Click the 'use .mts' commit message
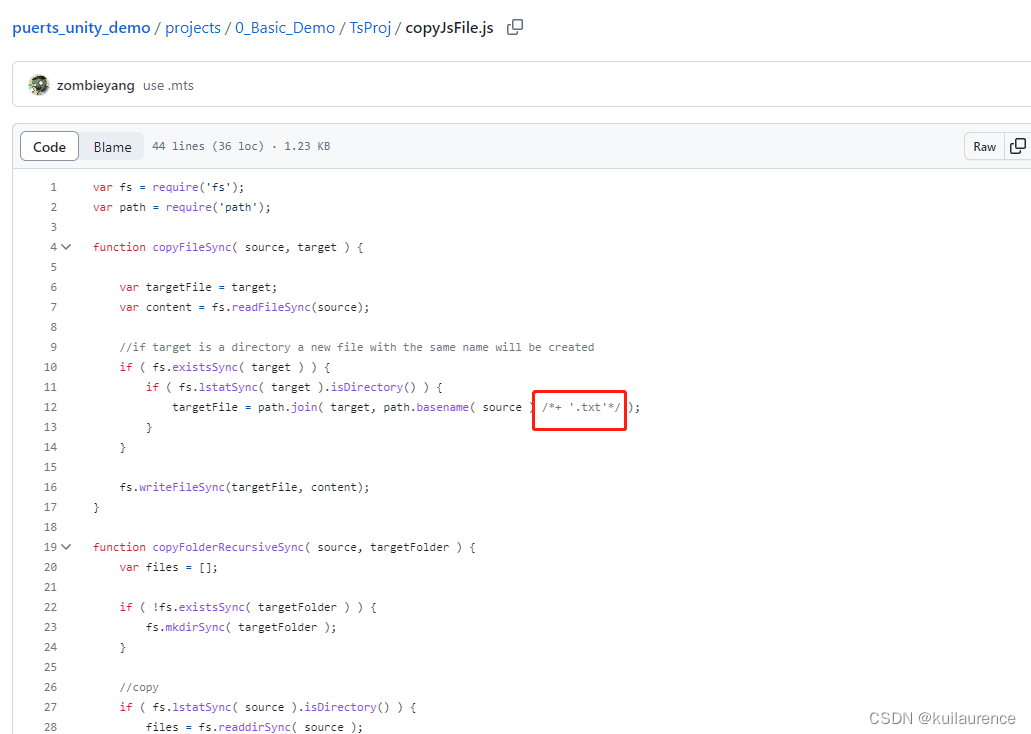 [168, 85]
